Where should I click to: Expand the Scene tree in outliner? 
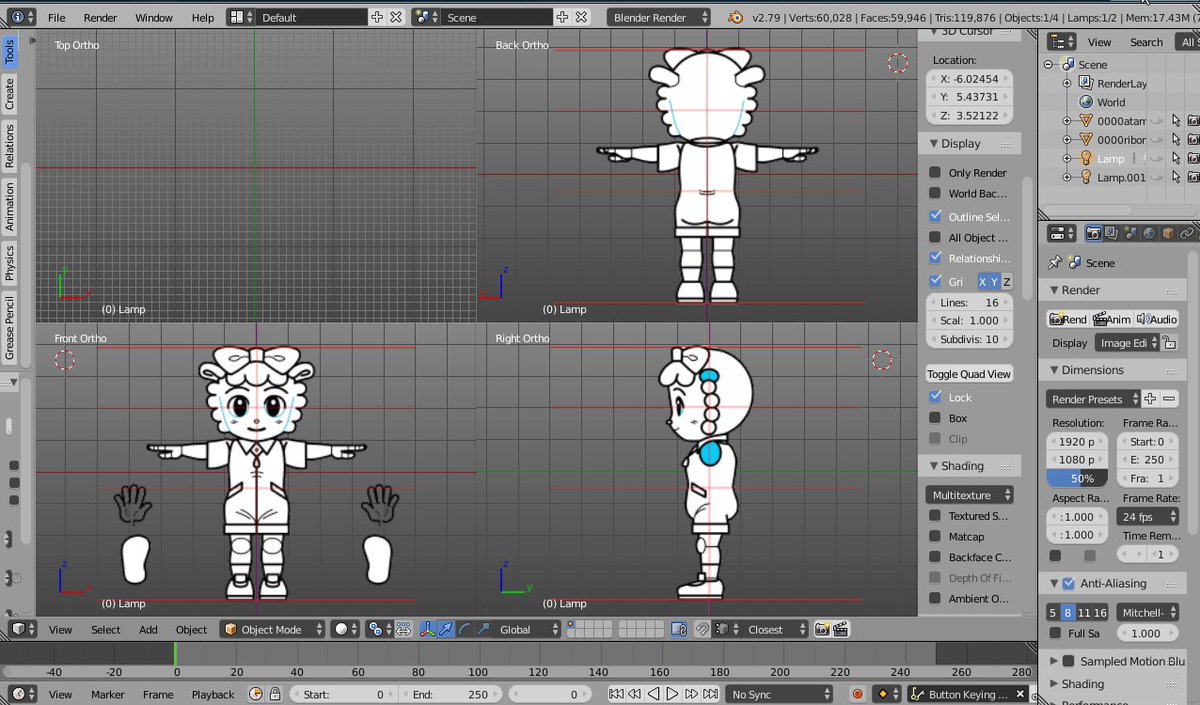(1048, 64)
